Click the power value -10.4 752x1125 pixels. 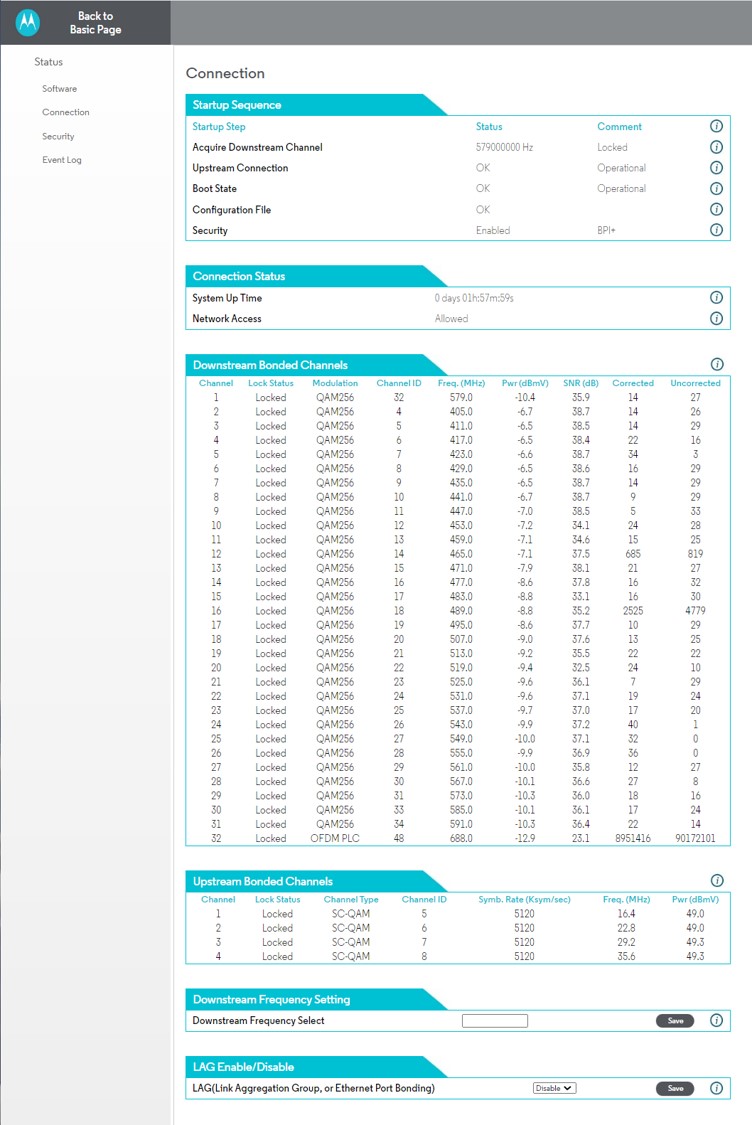tap(525, 397)
